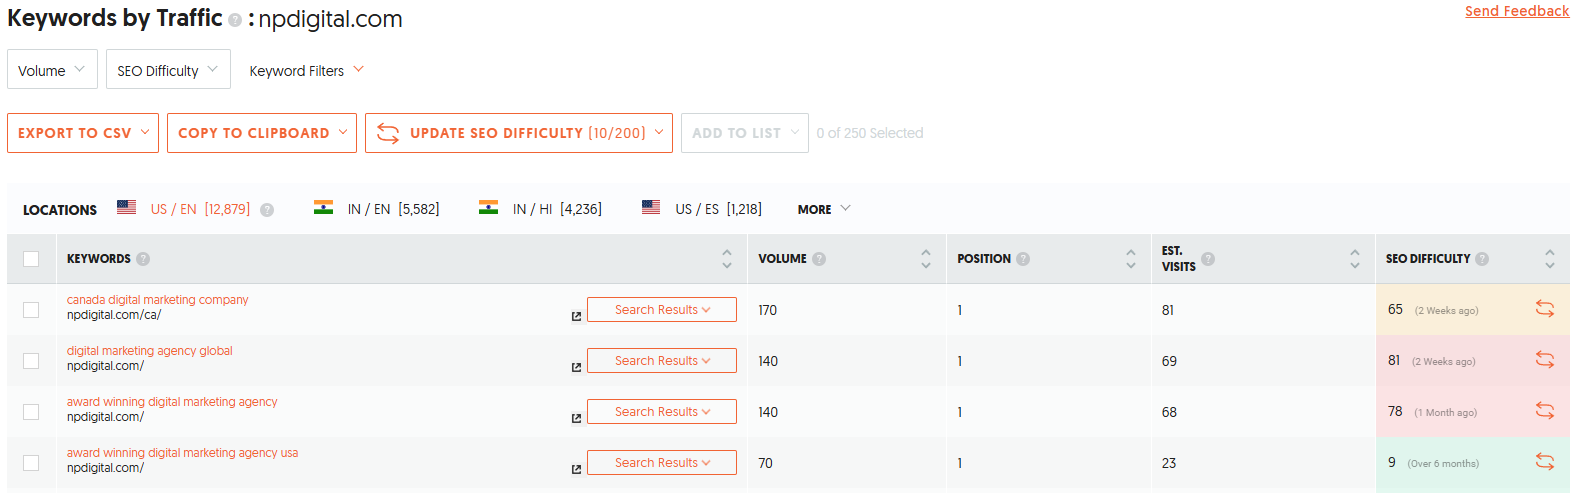Click the US flag beside US / ES
This screenshot has height=493, width=1579.
pyautogui.click(x=651, y=207)
